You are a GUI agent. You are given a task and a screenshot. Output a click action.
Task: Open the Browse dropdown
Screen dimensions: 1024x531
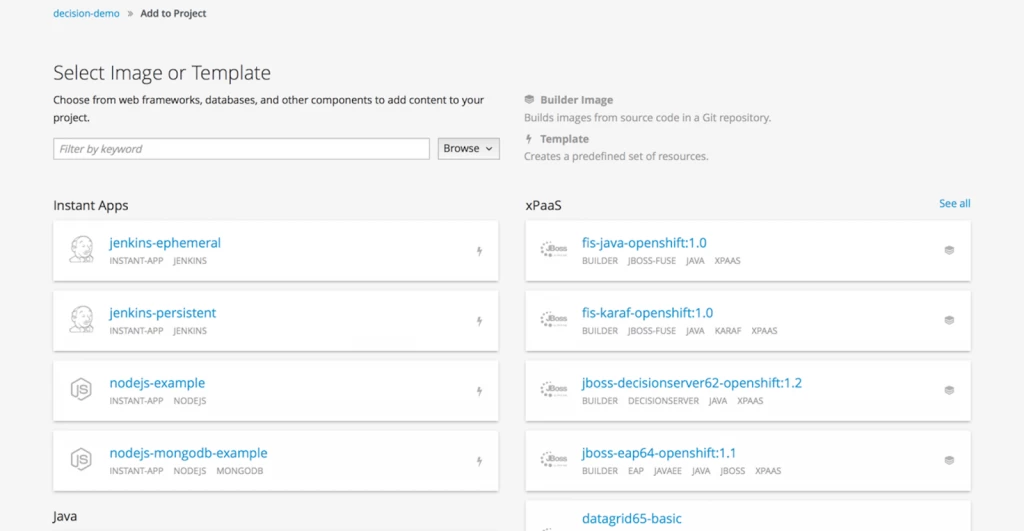tap(468, 148)
